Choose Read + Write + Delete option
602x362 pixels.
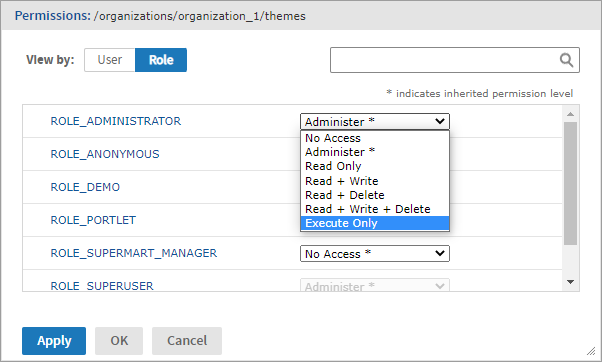375,209
